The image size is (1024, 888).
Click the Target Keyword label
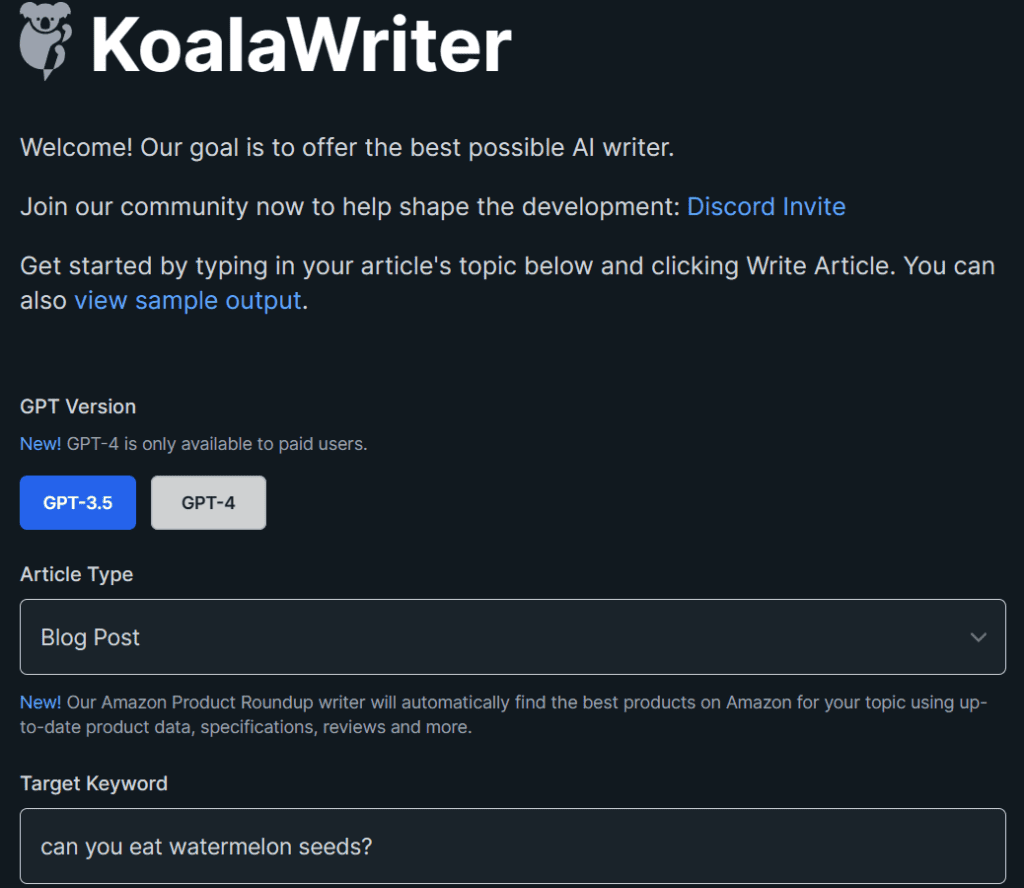(x=93, y=783)
